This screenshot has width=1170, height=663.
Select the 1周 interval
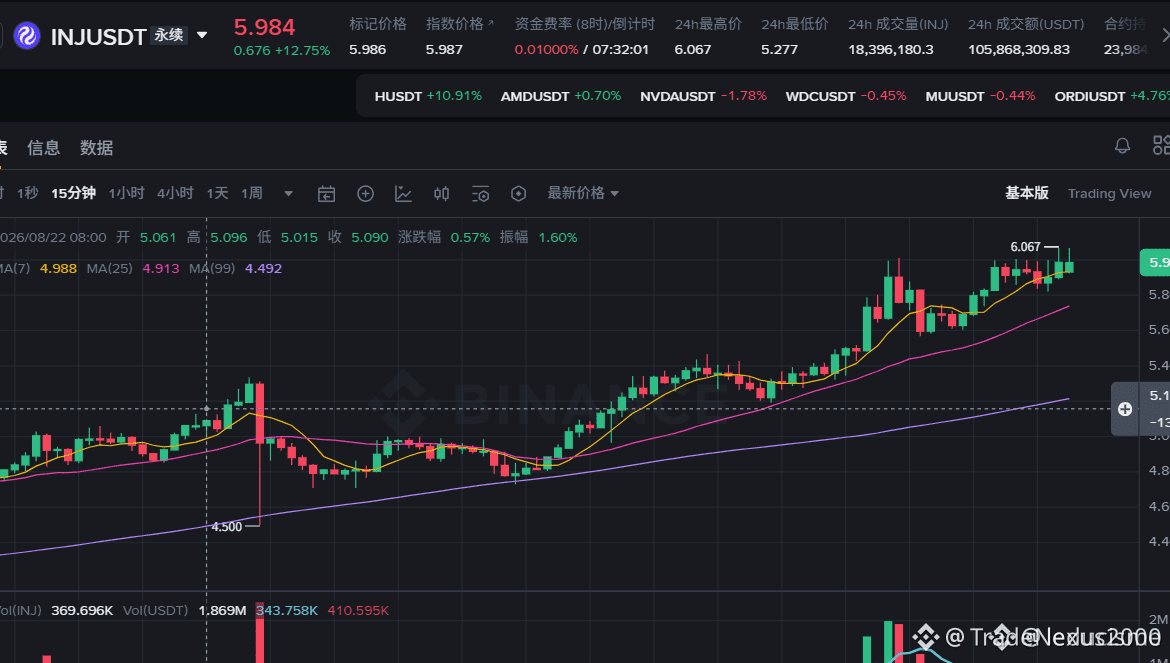251,193
